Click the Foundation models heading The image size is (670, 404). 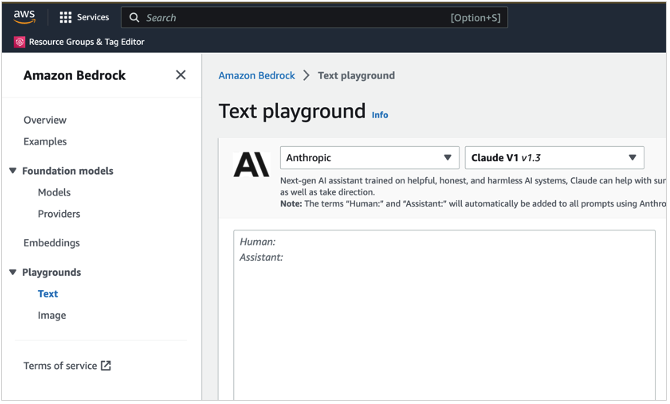(68, 171)
